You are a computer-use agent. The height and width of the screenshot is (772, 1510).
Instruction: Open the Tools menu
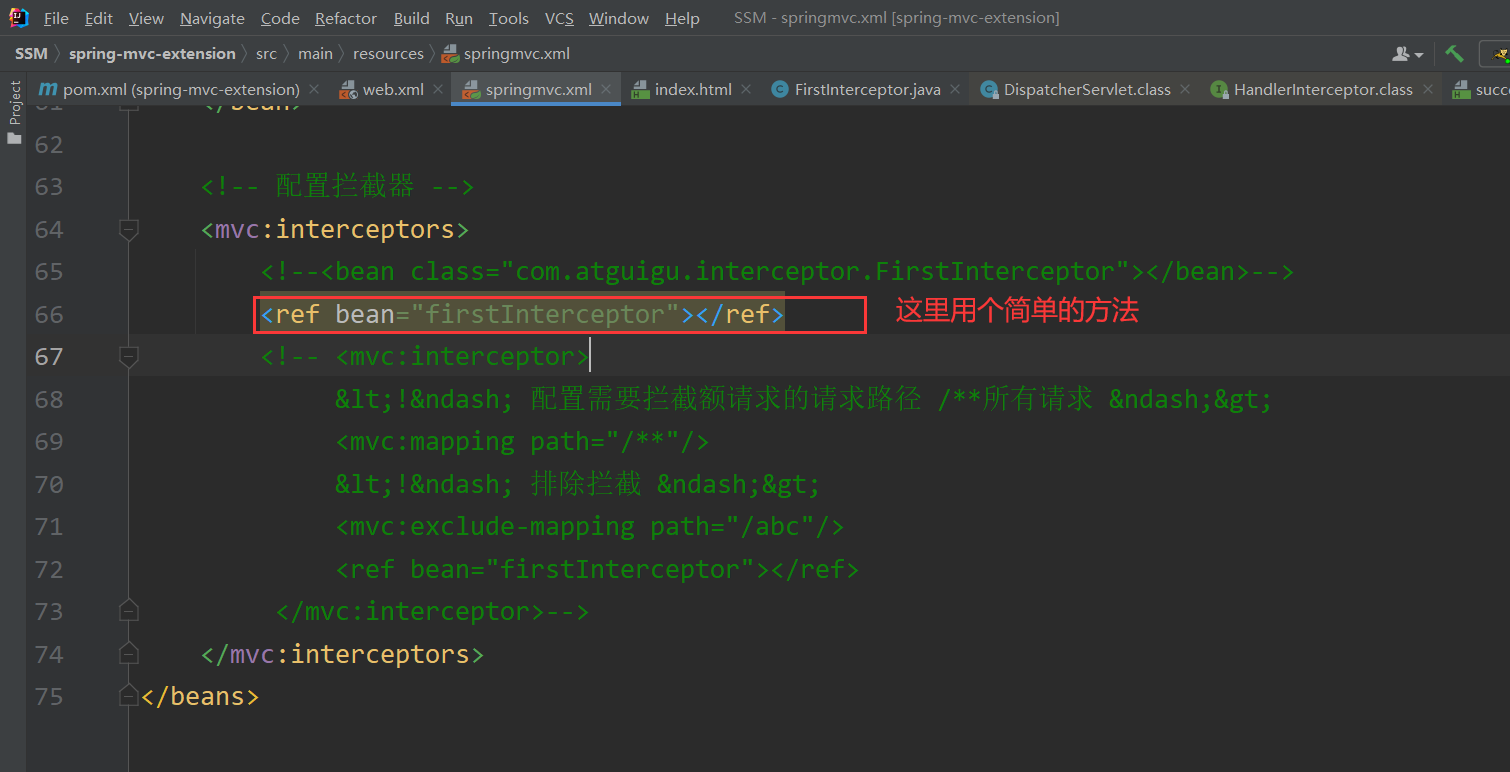coord(509,18)
